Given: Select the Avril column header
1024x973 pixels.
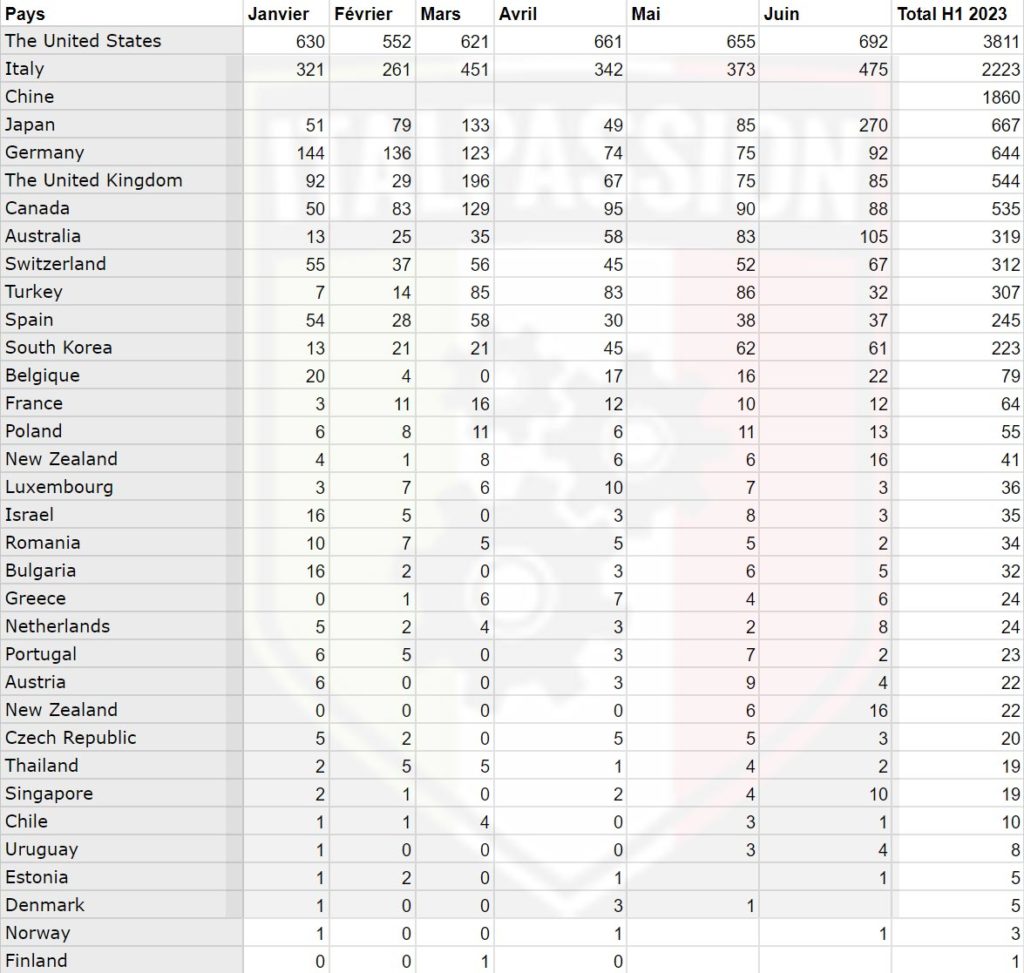Looking at the screenshot, I should 520,14.
